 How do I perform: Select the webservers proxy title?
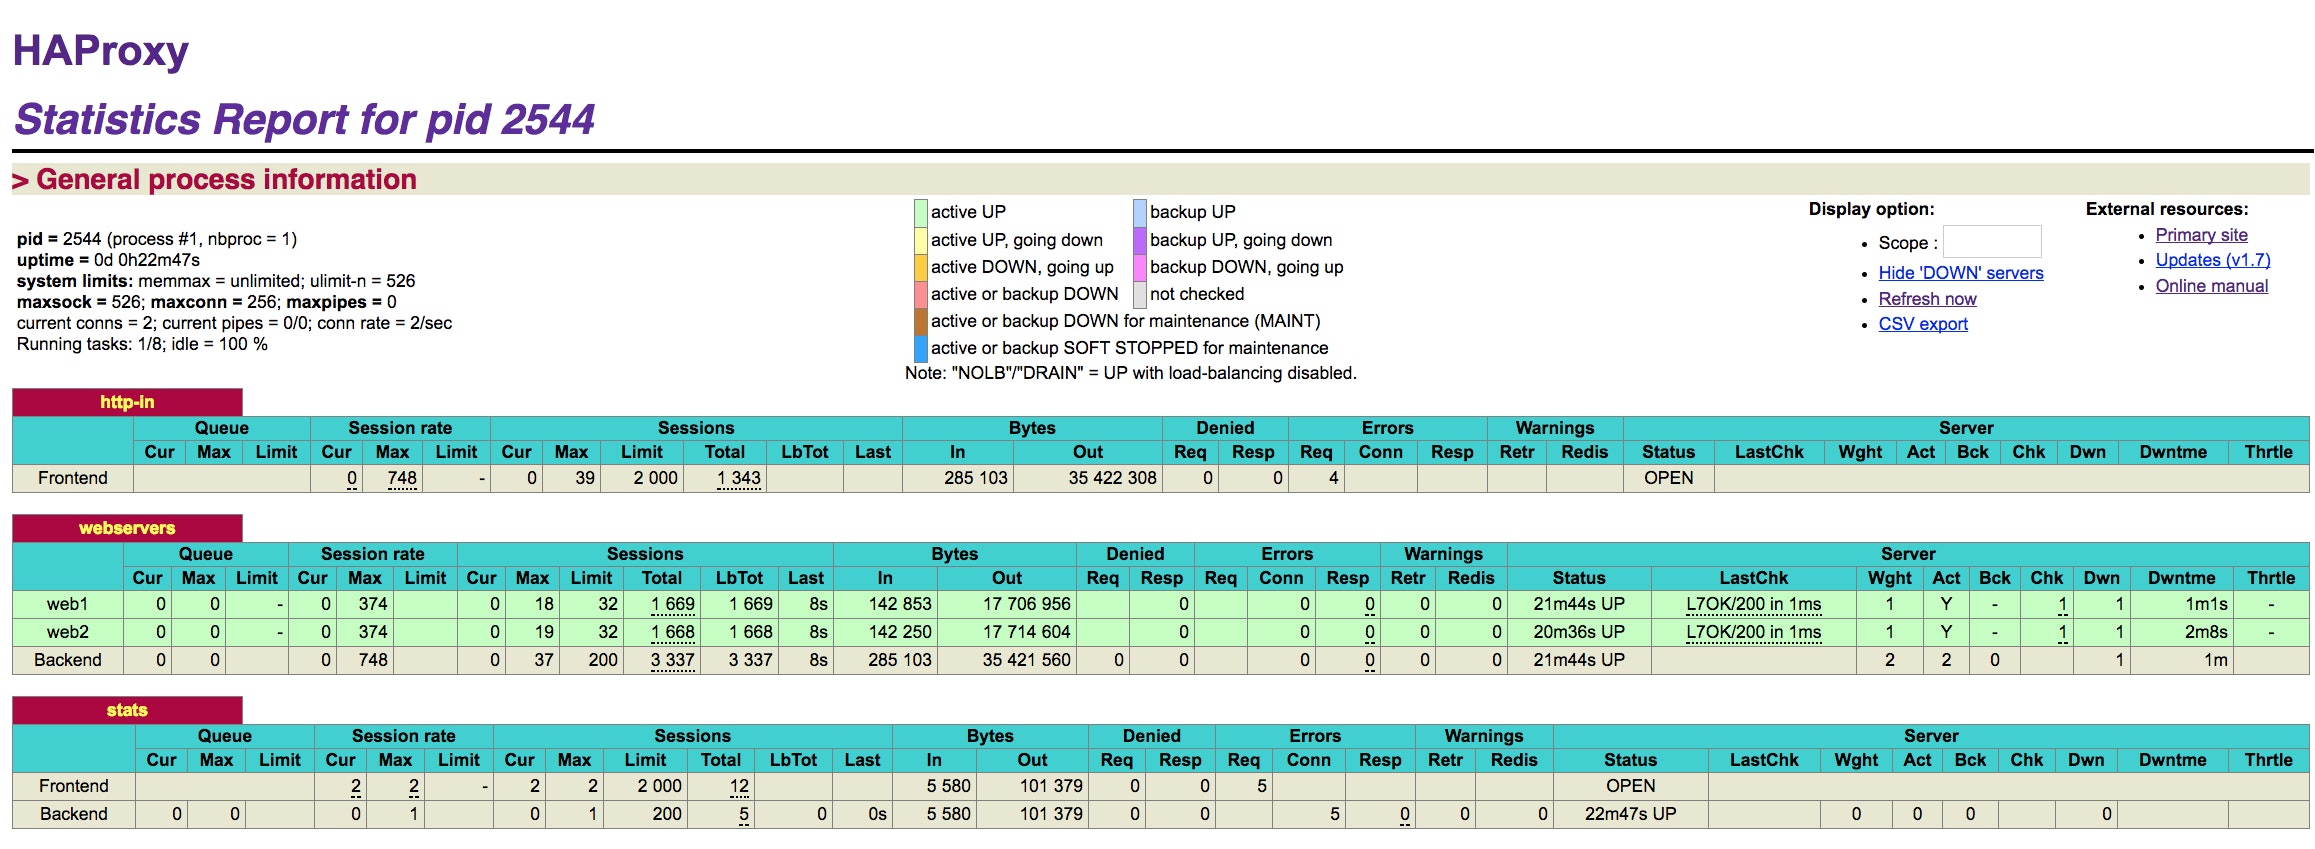click(x=127, y=528)
